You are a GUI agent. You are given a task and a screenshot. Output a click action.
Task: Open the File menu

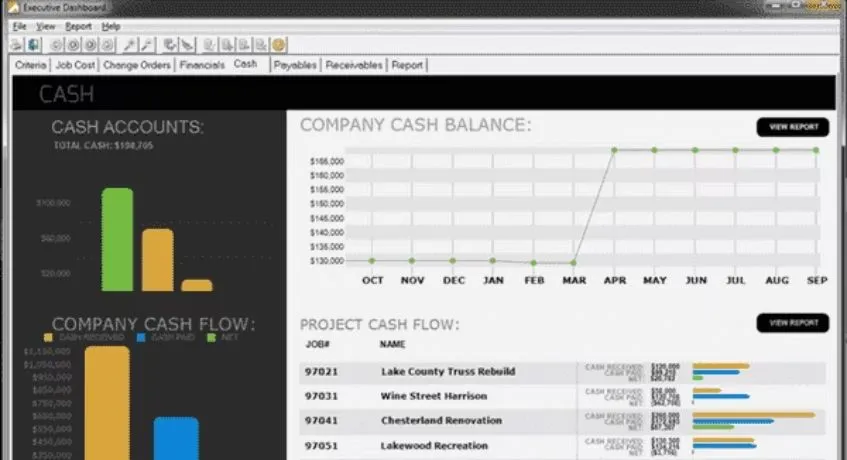[x=19, y=26]
